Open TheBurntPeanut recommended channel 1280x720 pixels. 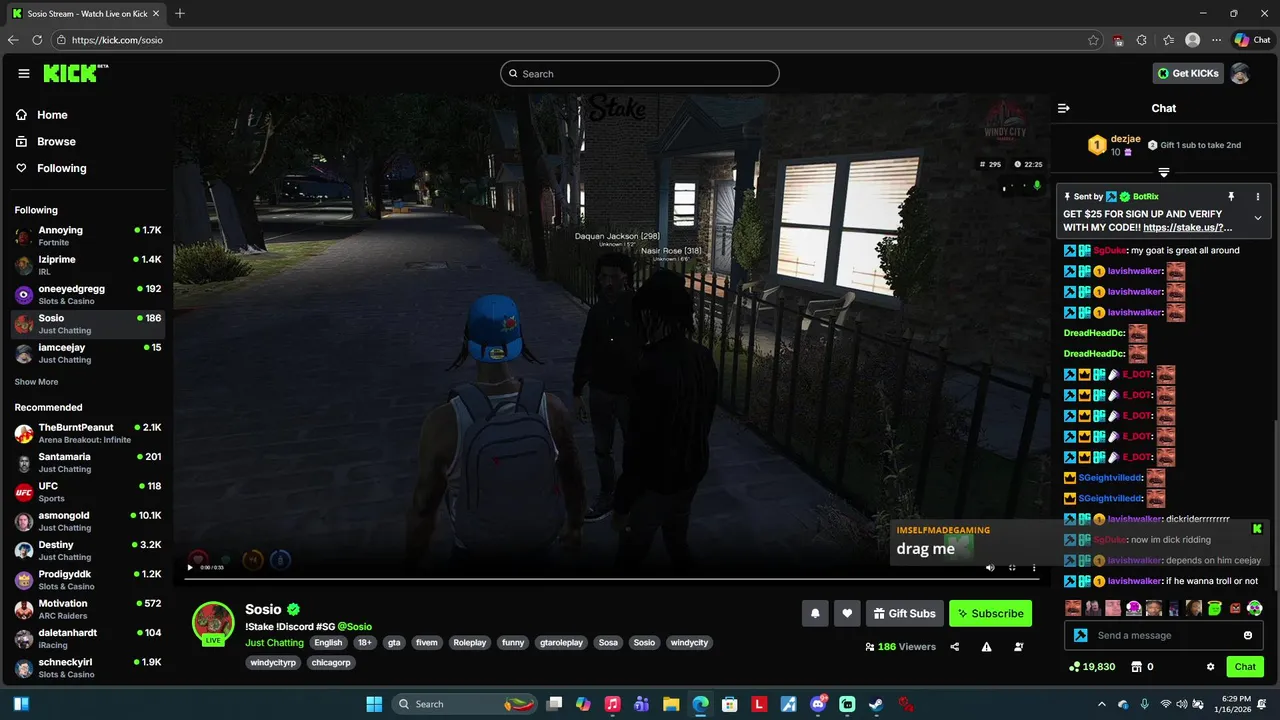click(88, 433)
